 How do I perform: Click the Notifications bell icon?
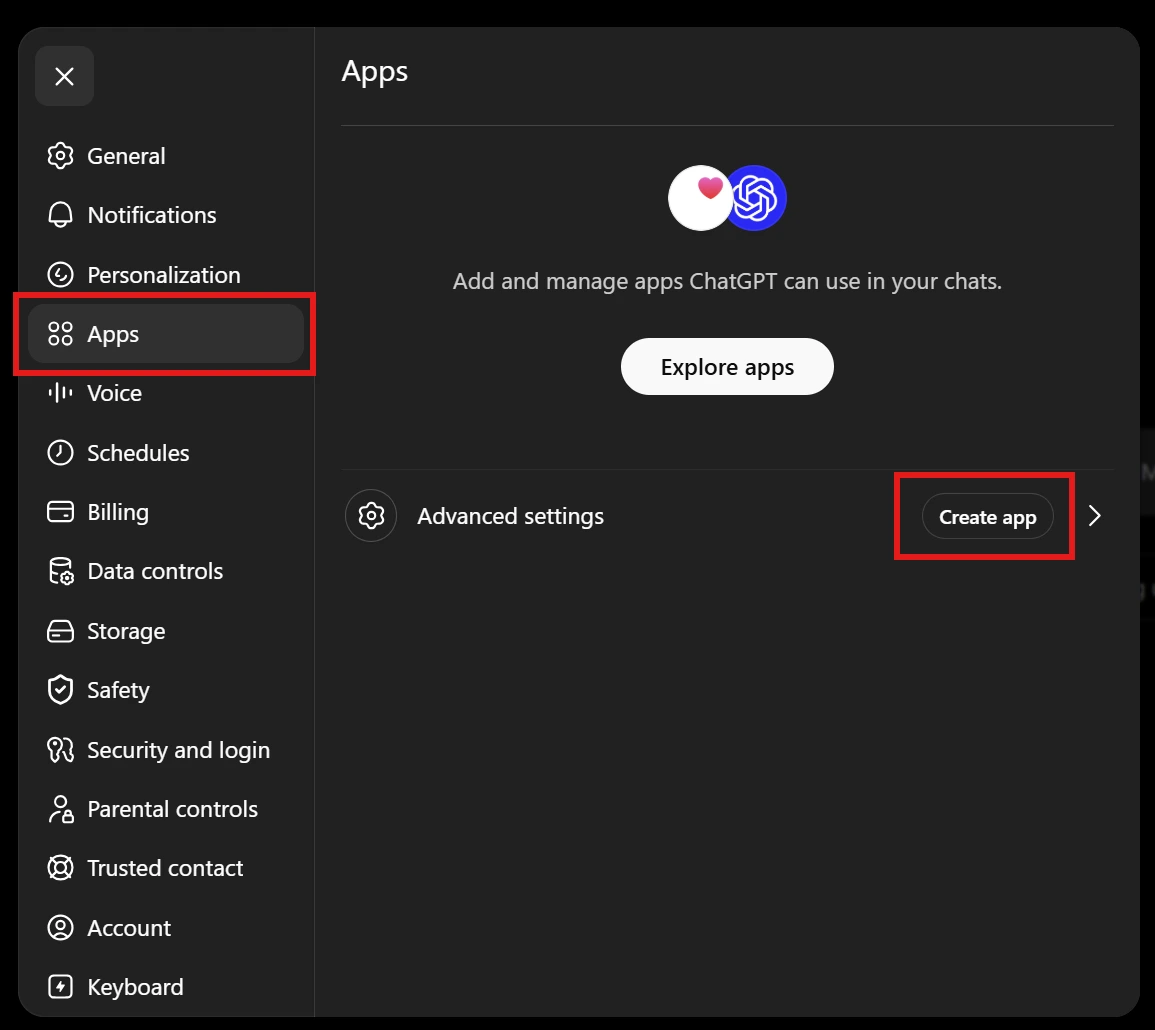[60, 215]
